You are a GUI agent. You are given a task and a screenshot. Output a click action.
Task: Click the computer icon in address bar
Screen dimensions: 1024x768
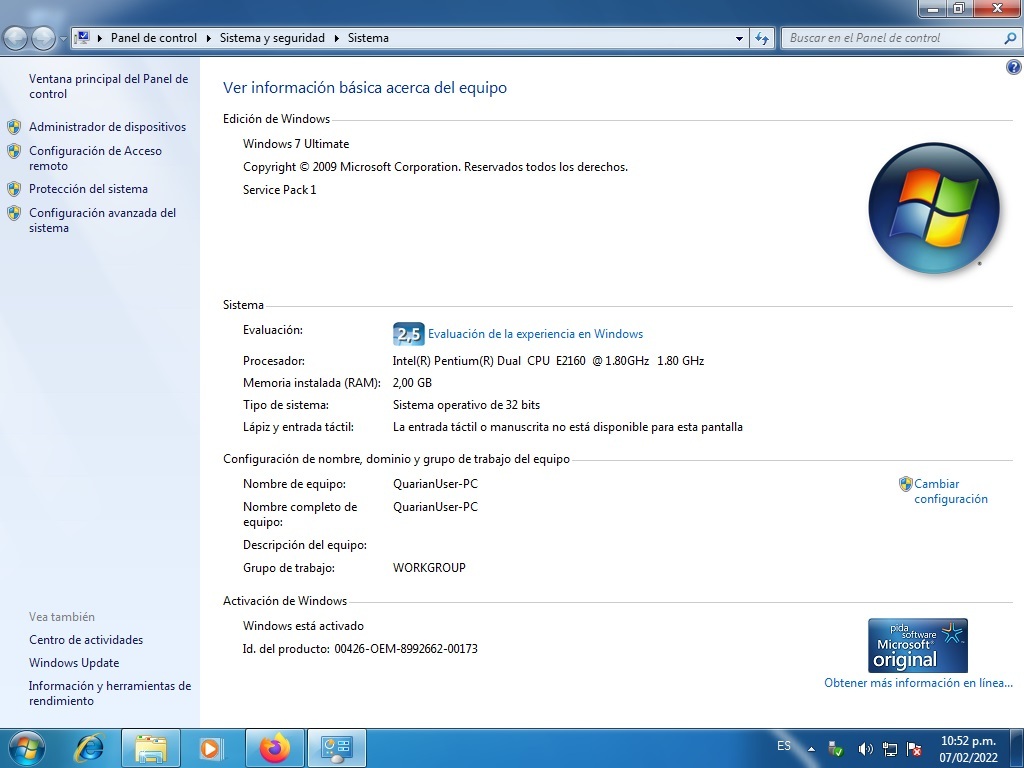tap(83, 37)
